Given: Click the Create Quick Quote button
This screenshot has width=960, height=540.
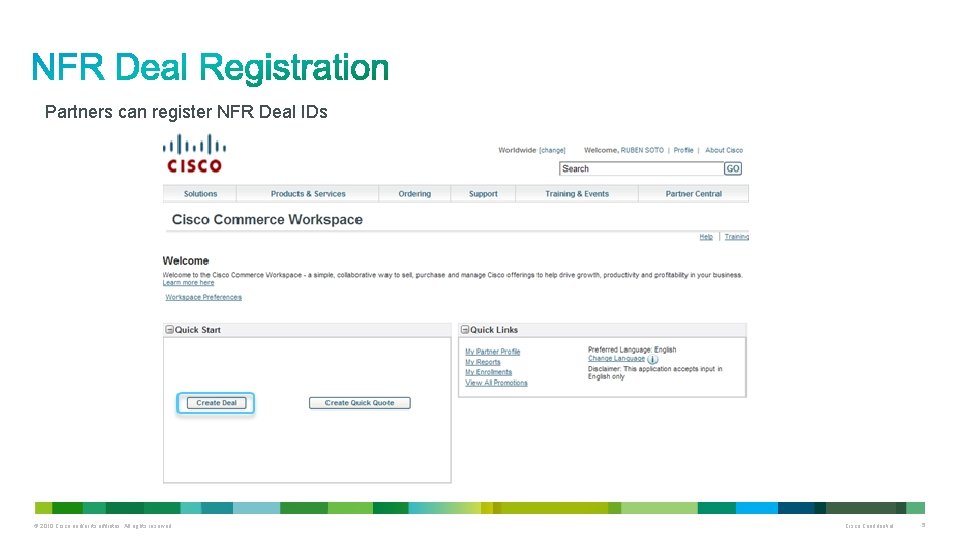Looking at the screenshot, I should click(x=359, y=403).
